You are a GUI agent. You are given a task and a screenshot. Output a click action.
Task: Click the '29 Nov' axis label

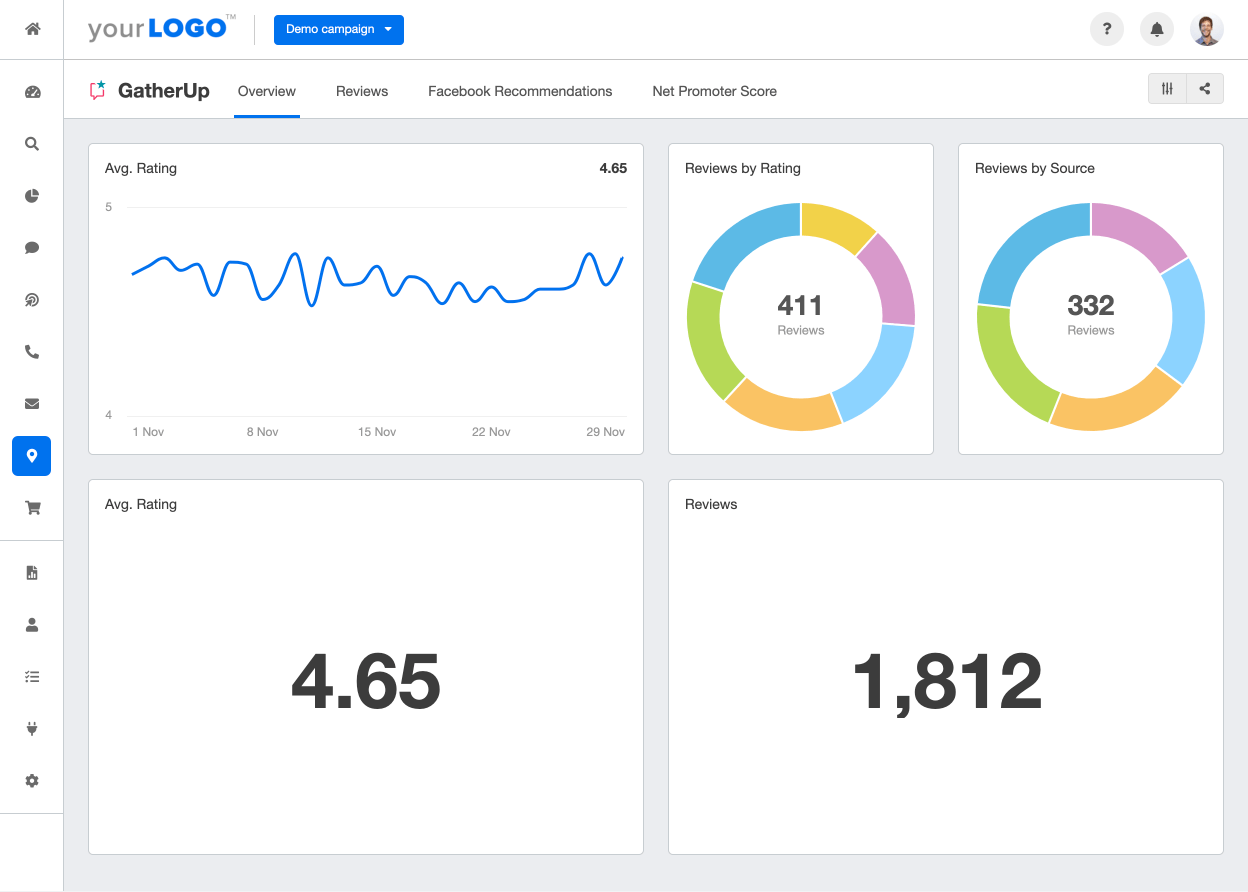606,432
